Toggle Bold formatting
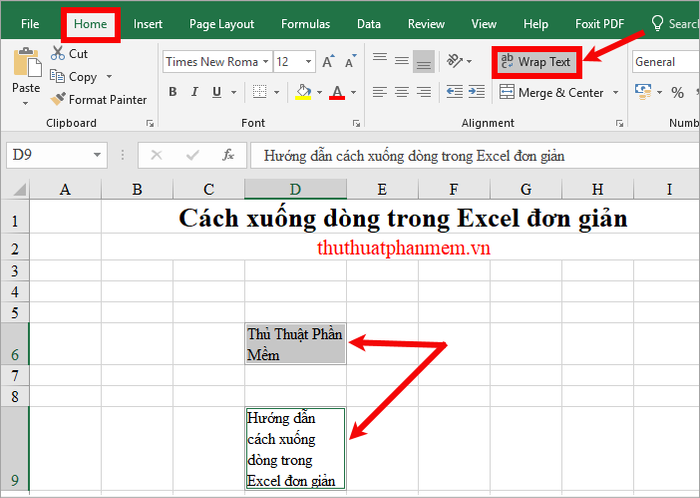Image resolution: width=700 pixels, height=498 pixels. coord(173,92)
